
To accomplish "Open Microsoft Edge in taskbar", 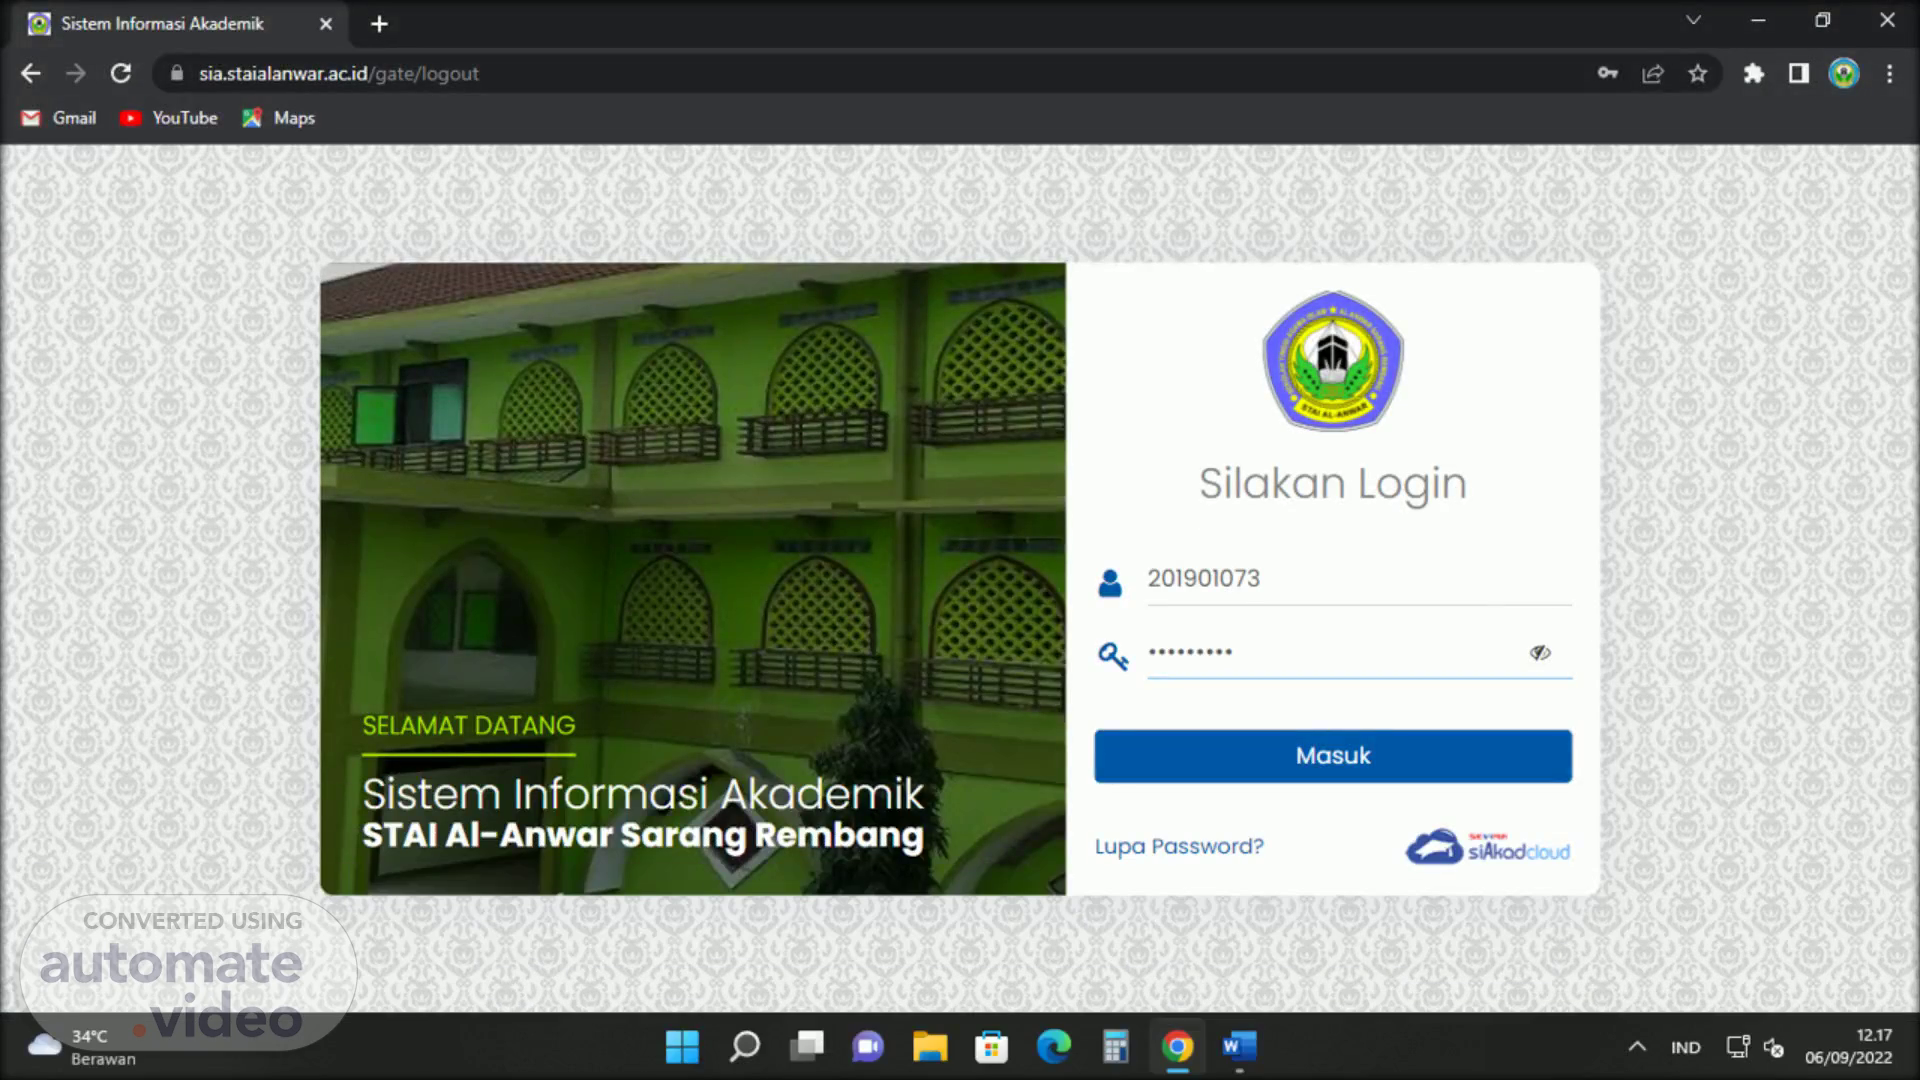I will [x=1053, y=1047].
